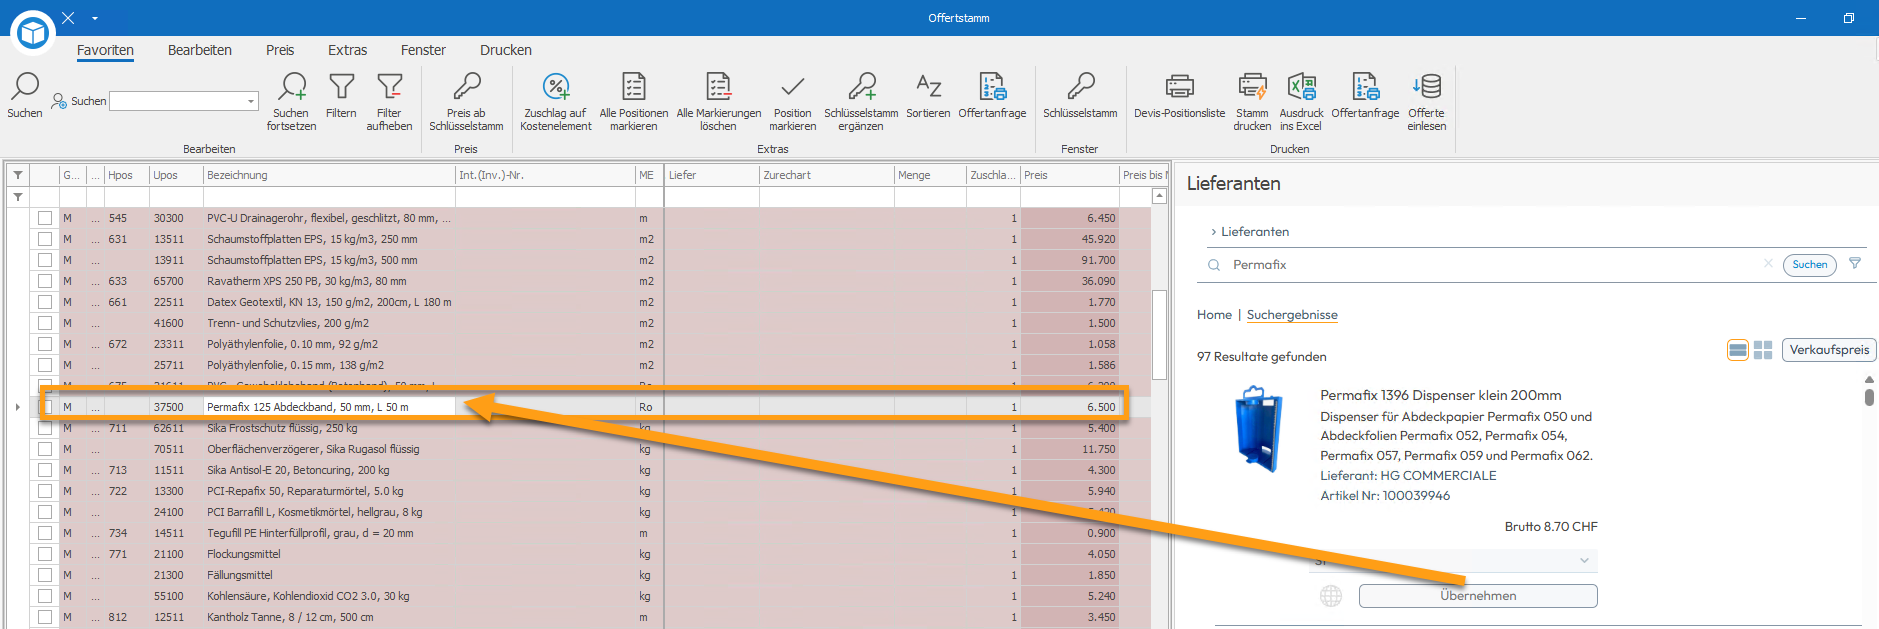Open the Drucken ribbon tab

(506, 50)
